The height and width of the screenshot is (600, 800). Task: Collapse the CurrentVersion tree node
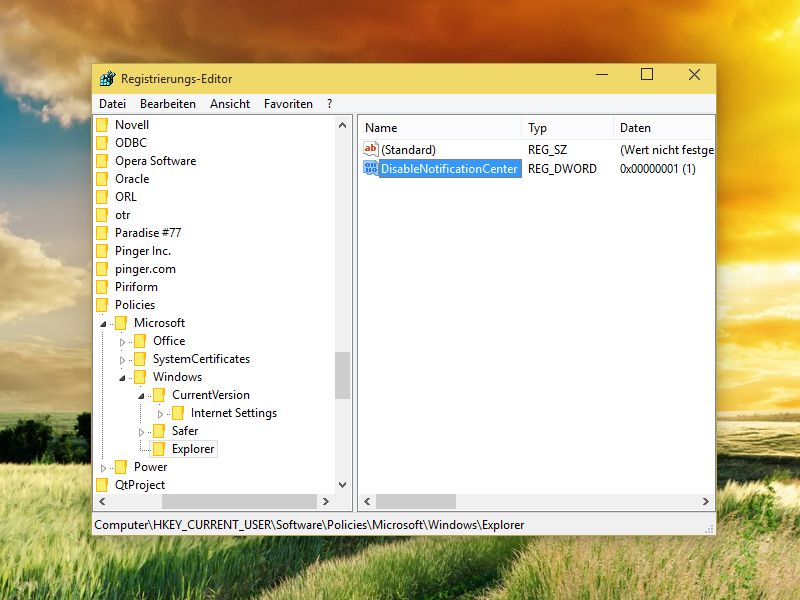[x=141, y=396]
